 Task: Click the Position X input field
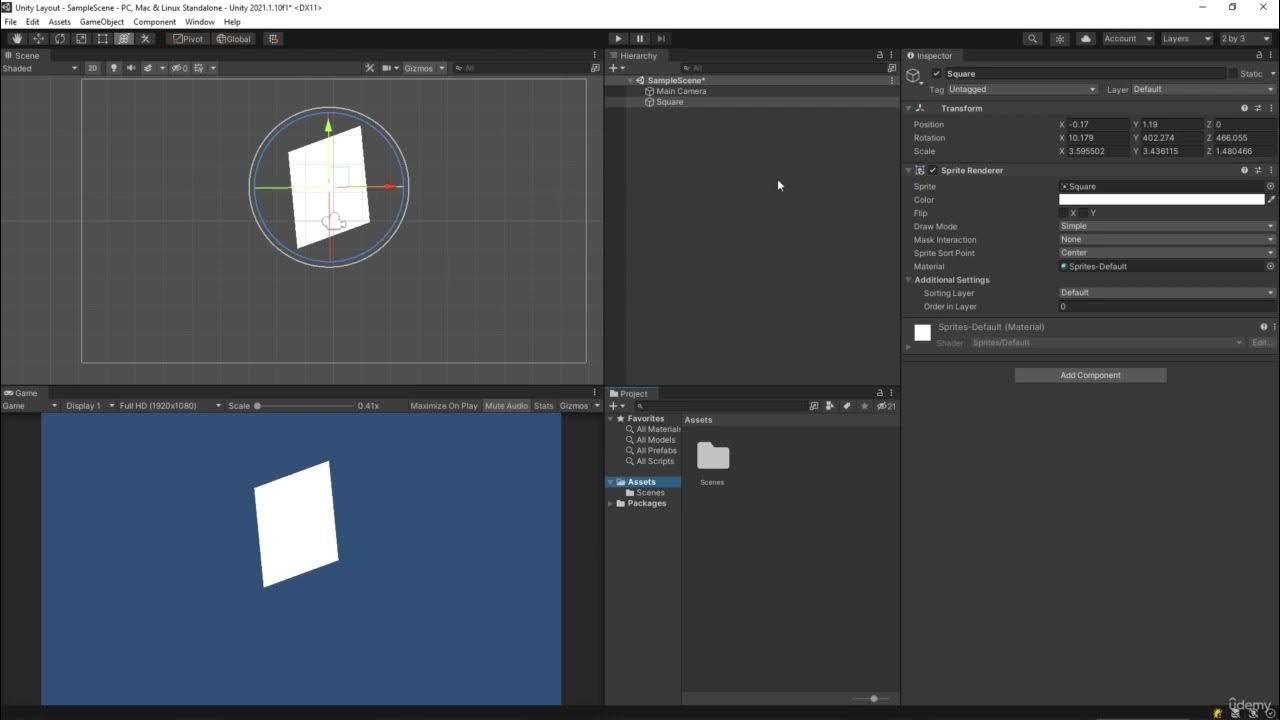(1098, 125)
